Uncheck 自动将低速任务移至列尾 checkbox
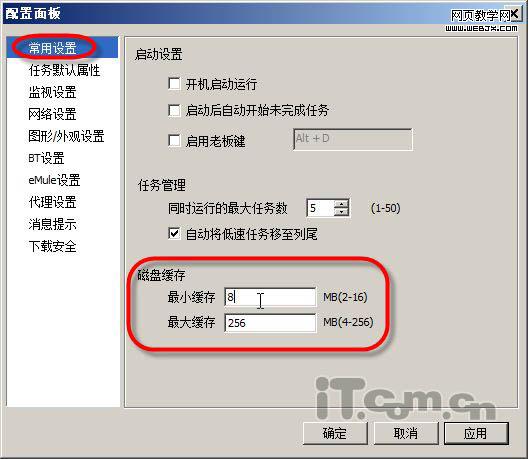Image resolution: width=528 pixels, height=459 pixels. click(x=174, y=234)
